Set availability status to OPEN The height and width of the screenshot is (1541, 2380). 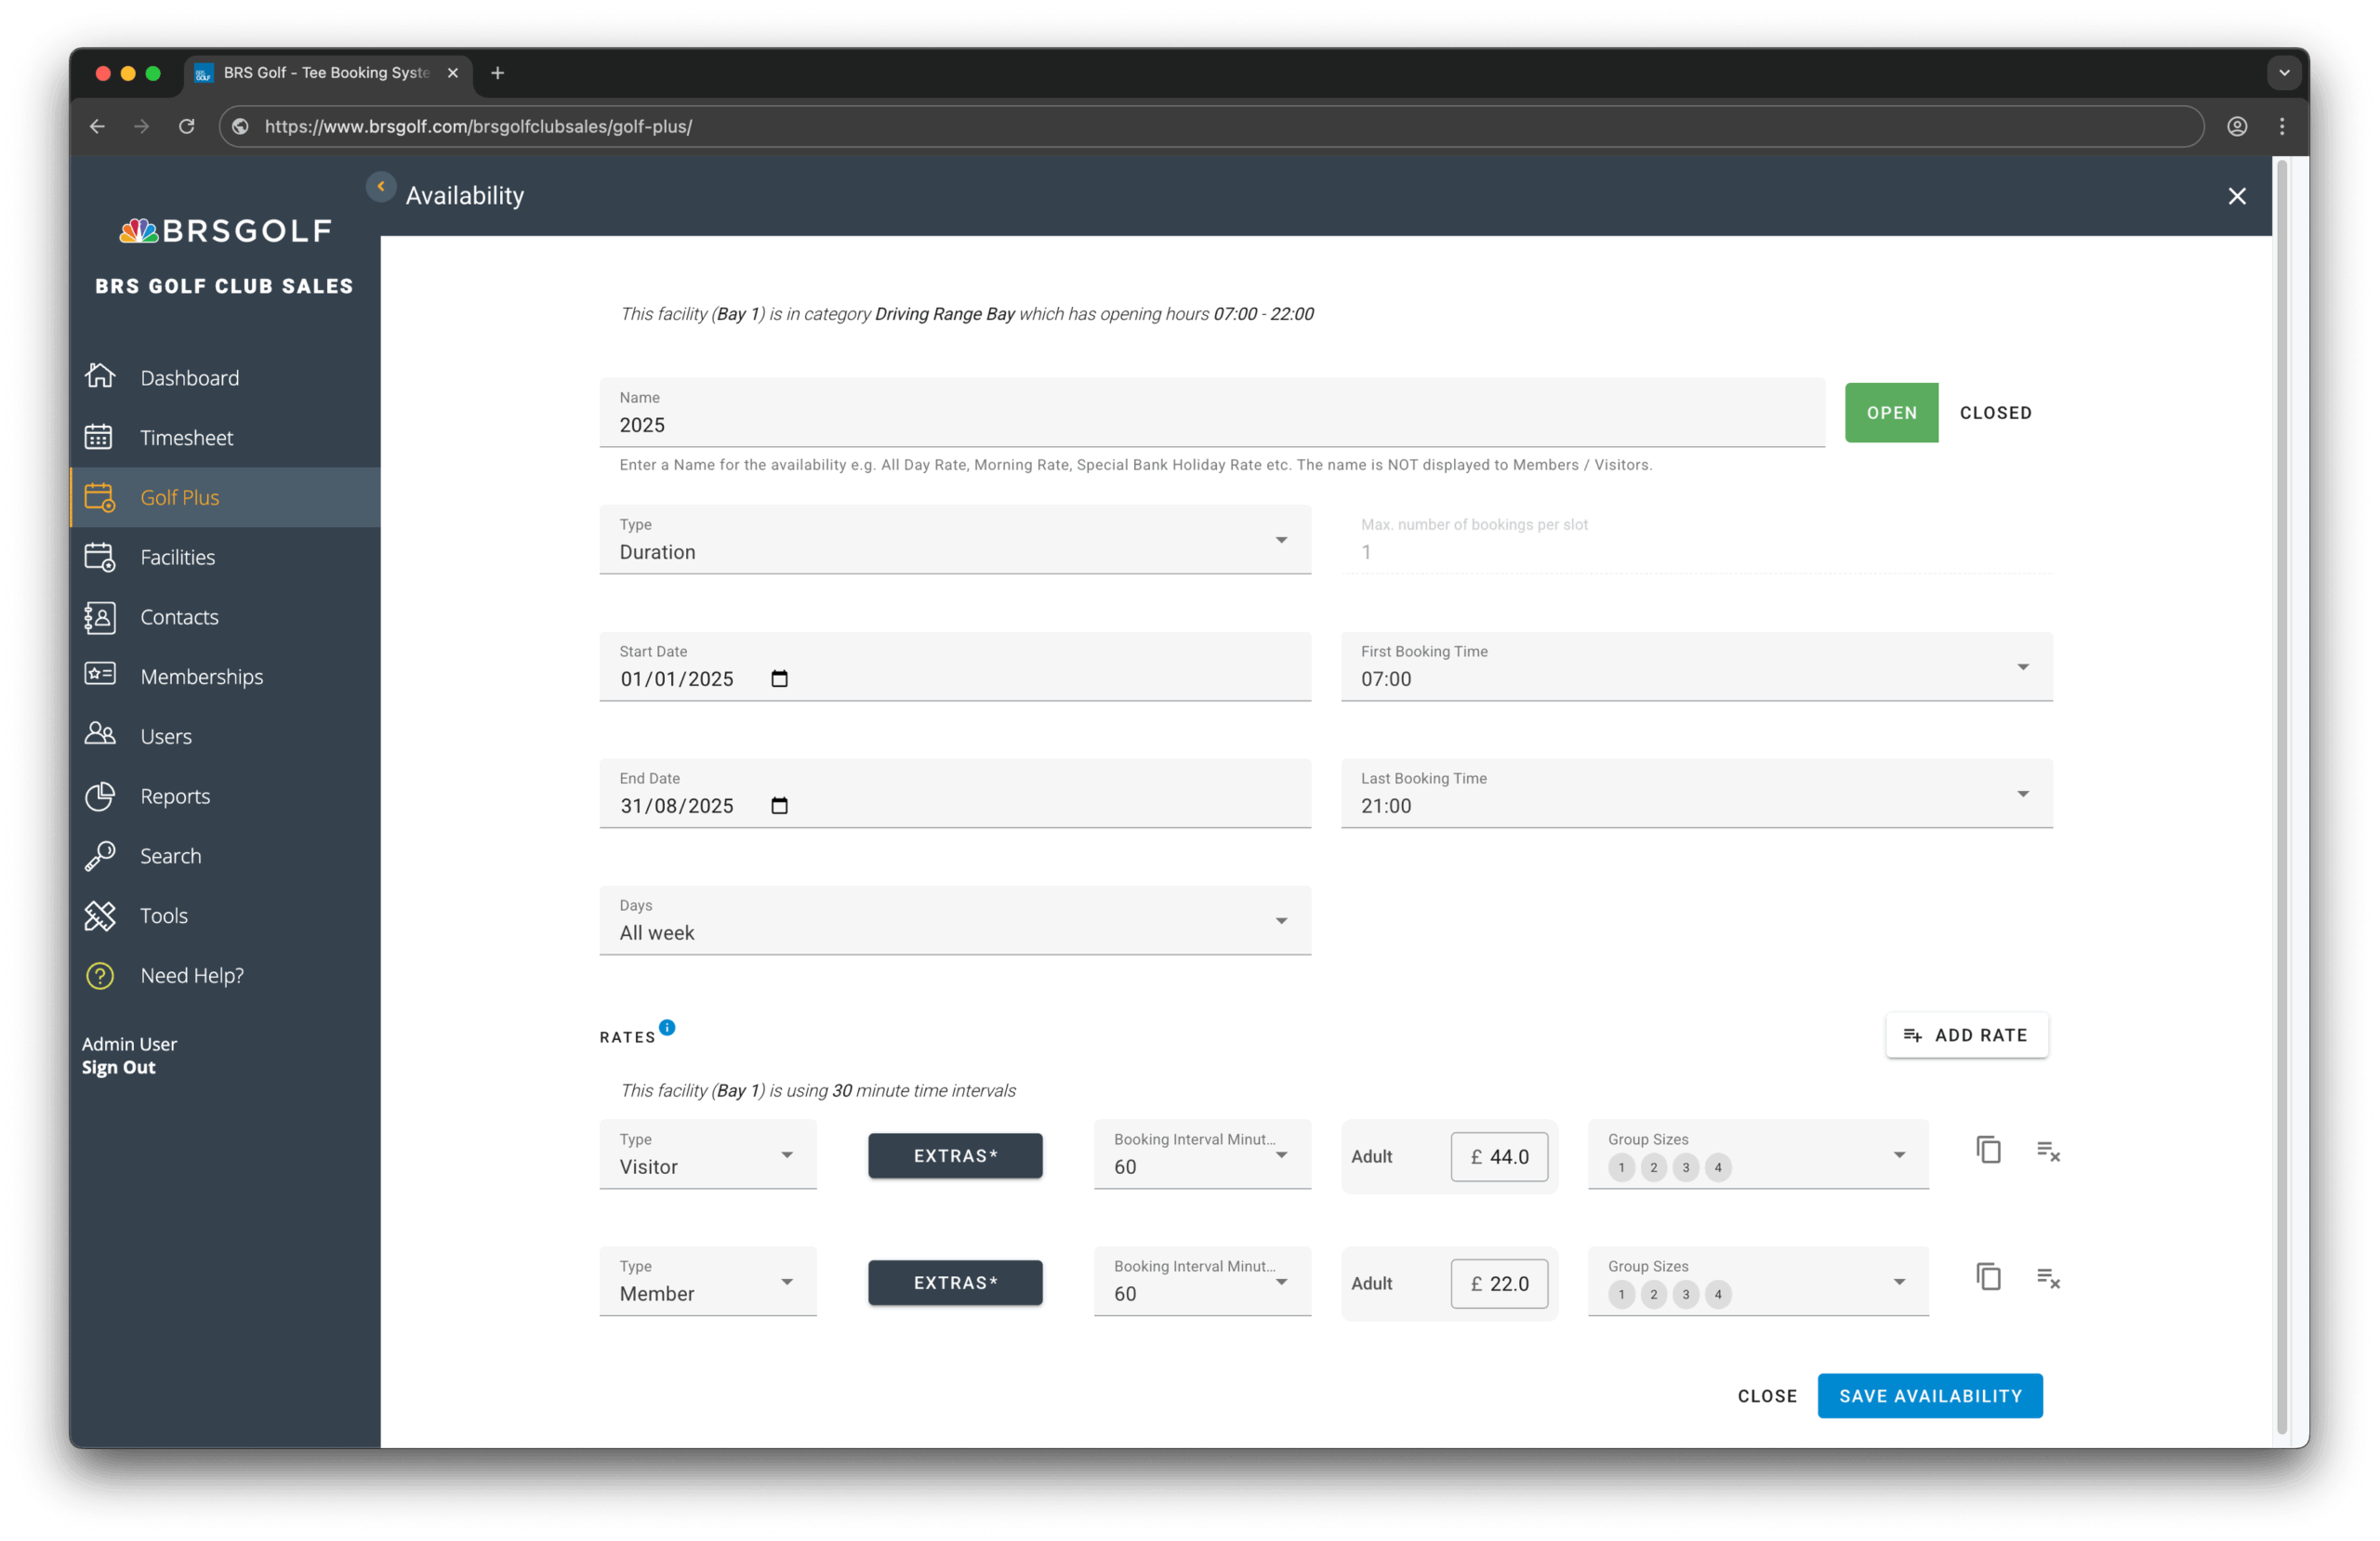(x=1890, y=413)
